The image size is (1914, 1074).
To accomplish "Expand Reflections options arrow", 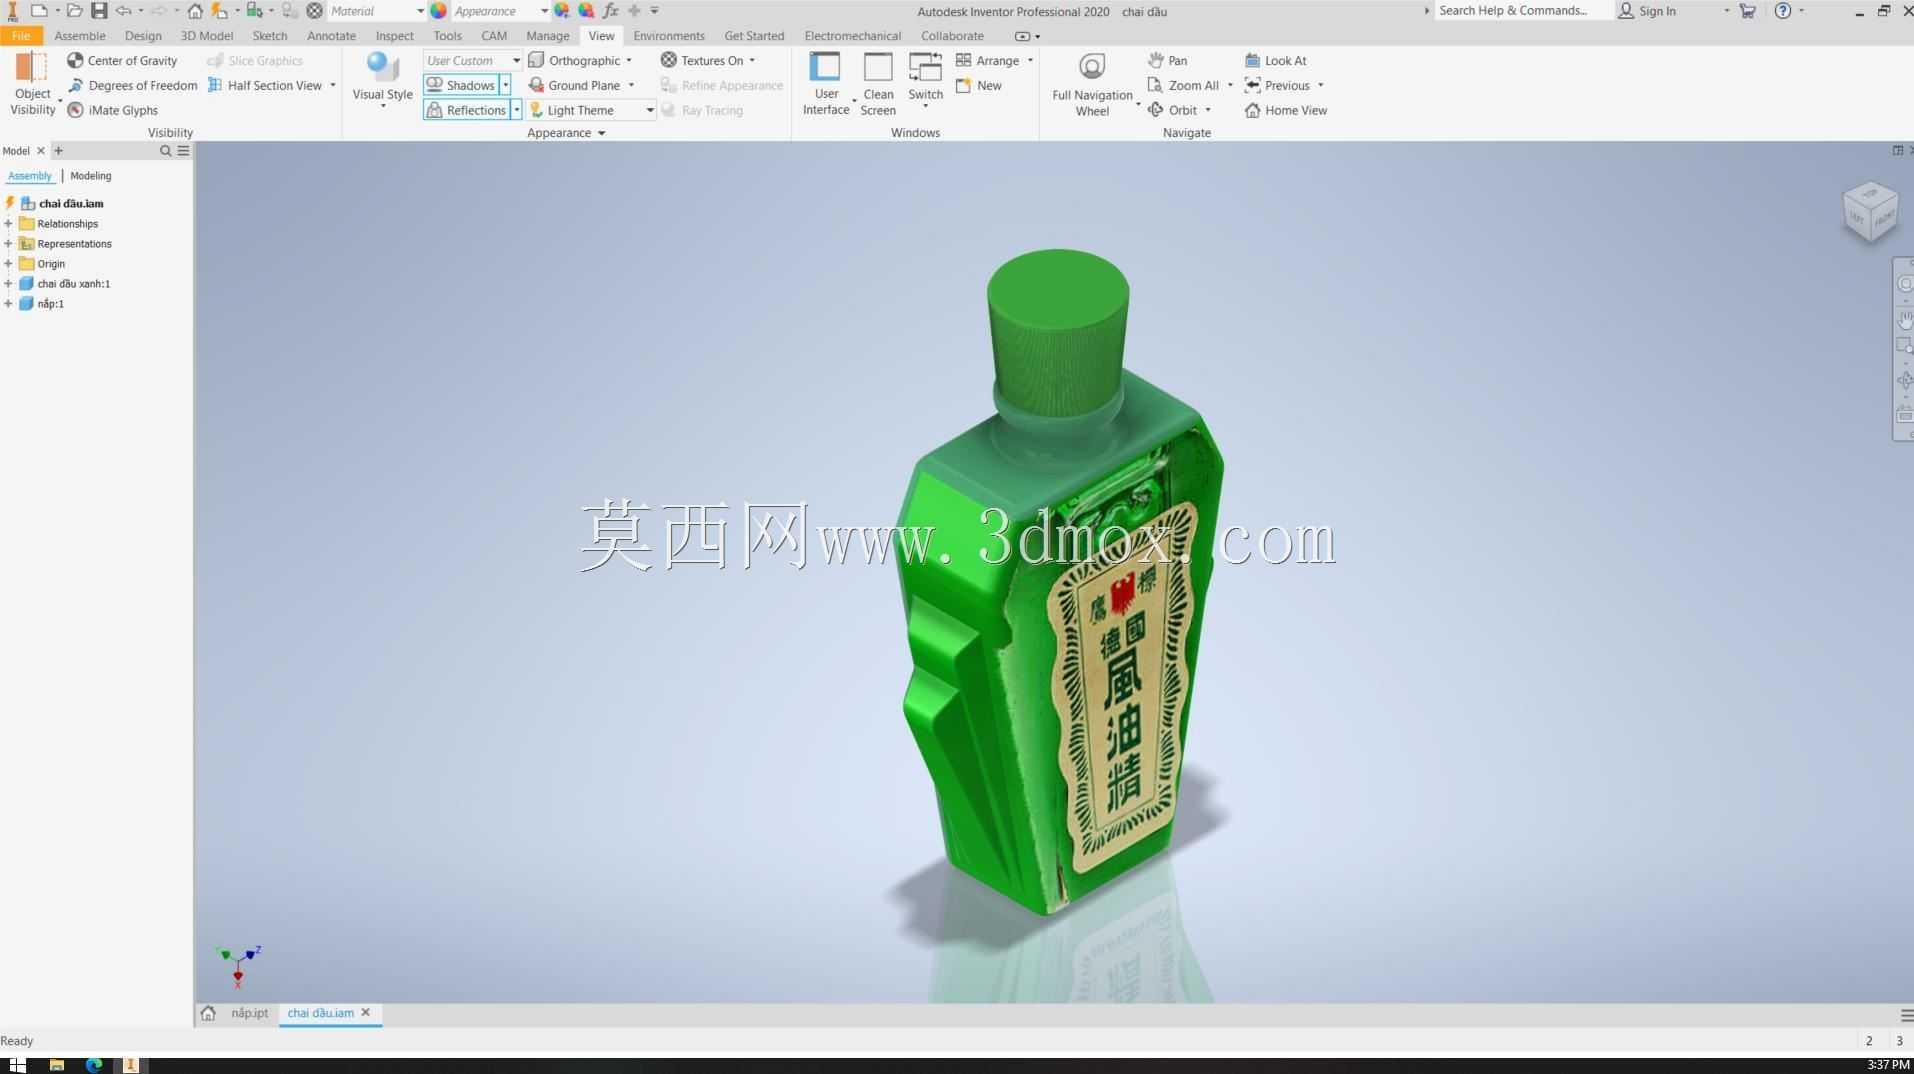I will [x=517, y=110].
